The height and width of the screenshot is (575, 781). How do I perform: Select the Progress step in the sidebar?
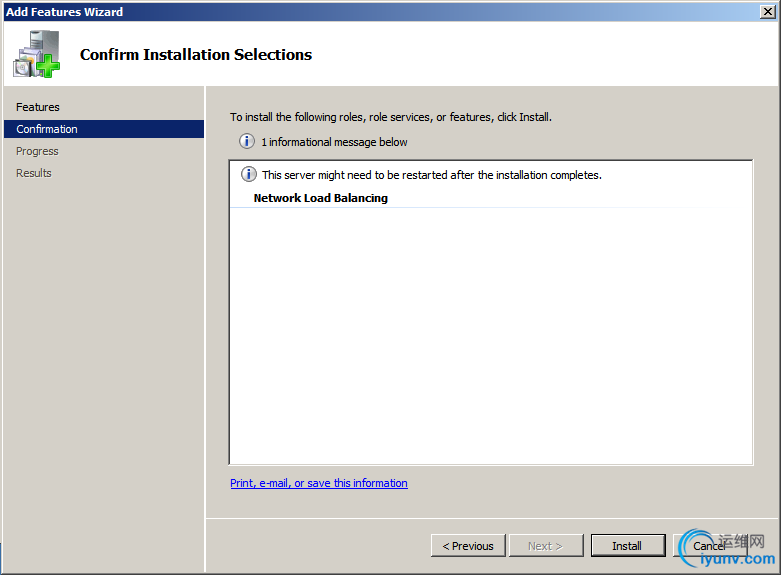[x=37, y=151]
